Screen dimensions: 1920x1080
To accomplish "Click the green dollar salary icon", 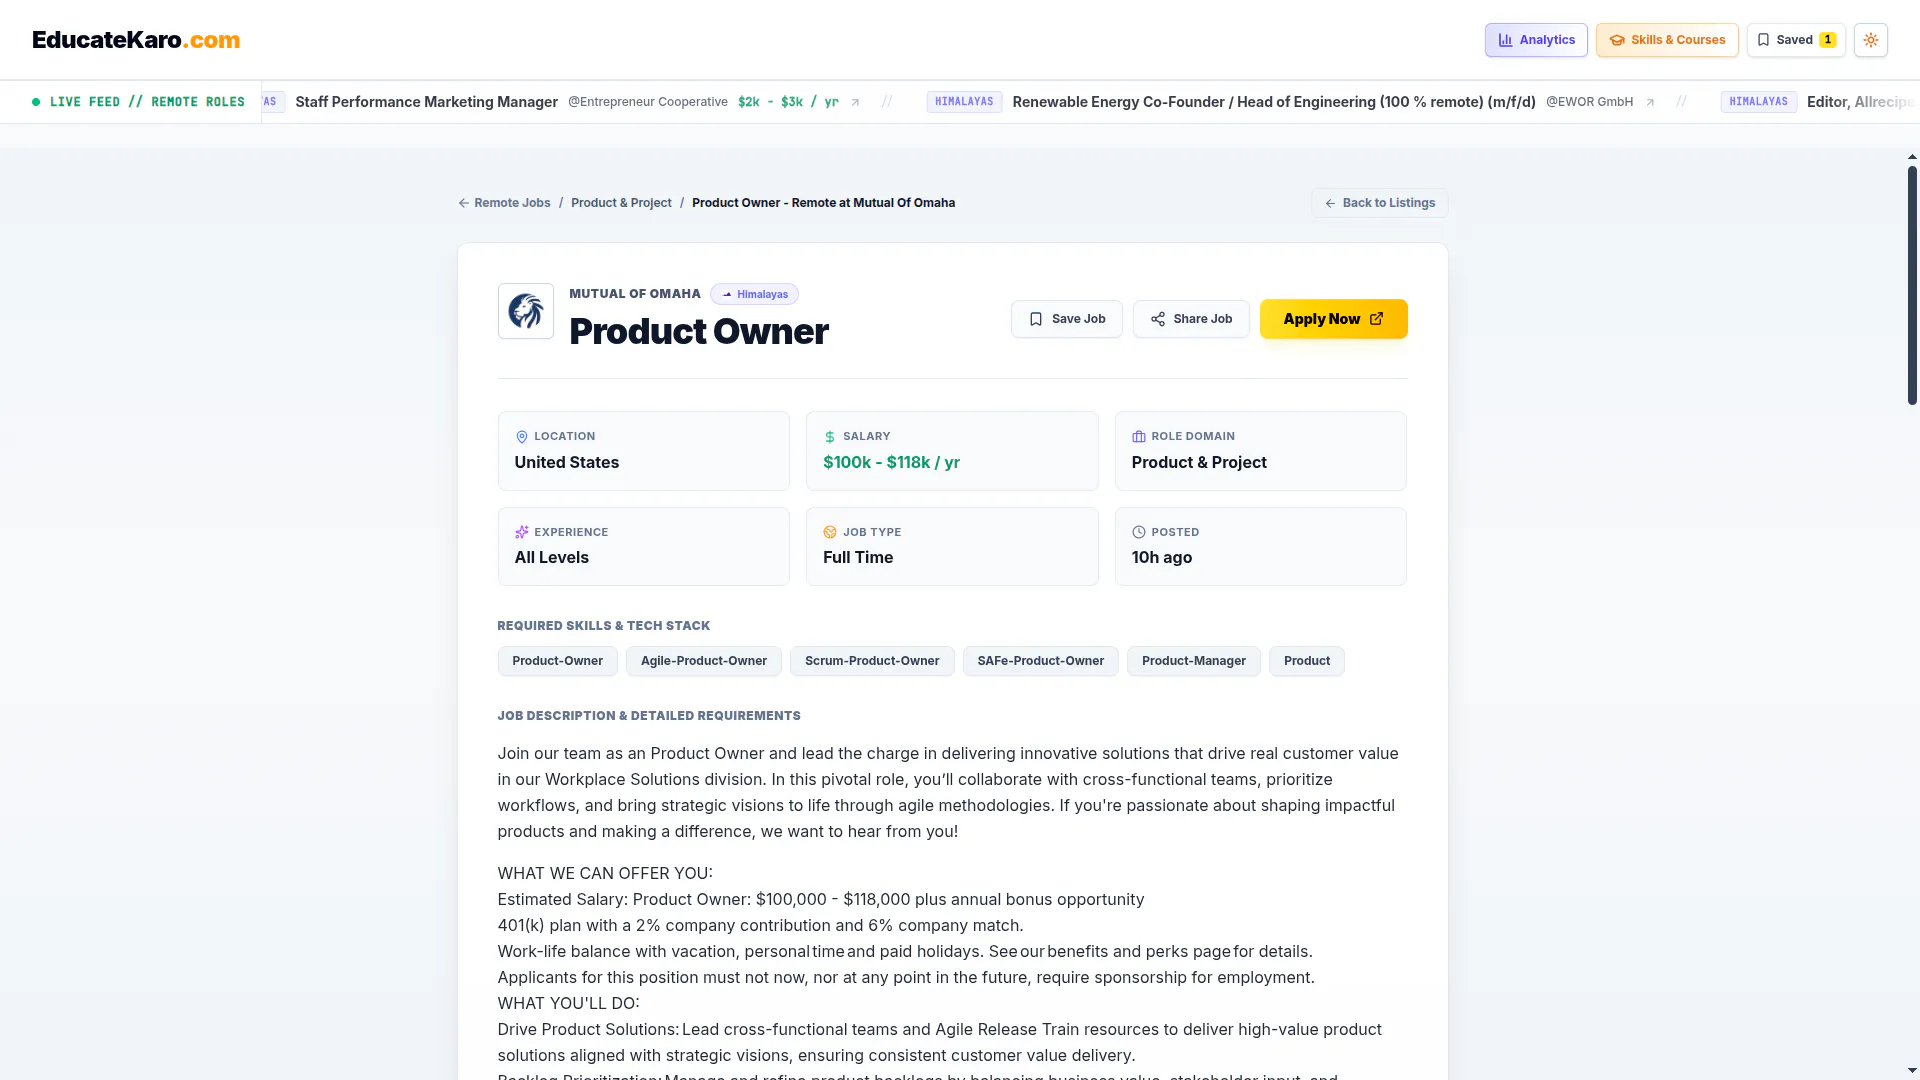I will click(829, 437).
